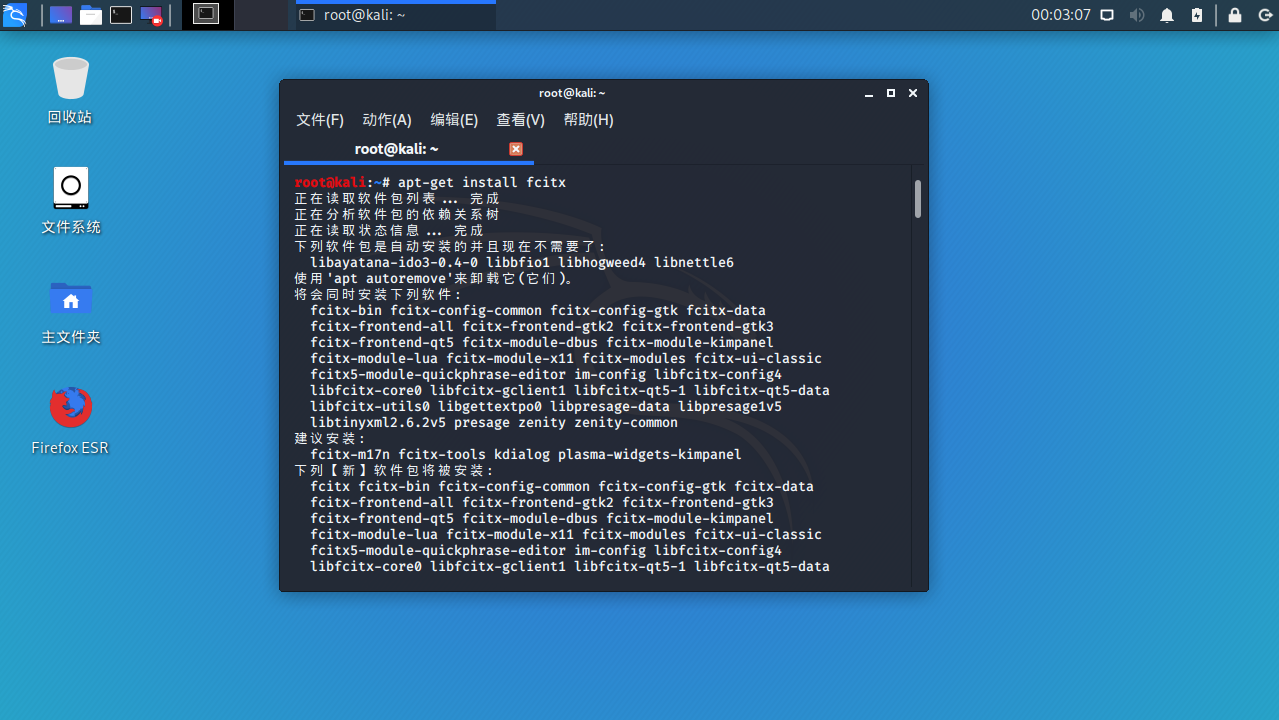1279x720 pixels.
Task: Start the screen recorder taskbar icon
Action: [151, 15]
